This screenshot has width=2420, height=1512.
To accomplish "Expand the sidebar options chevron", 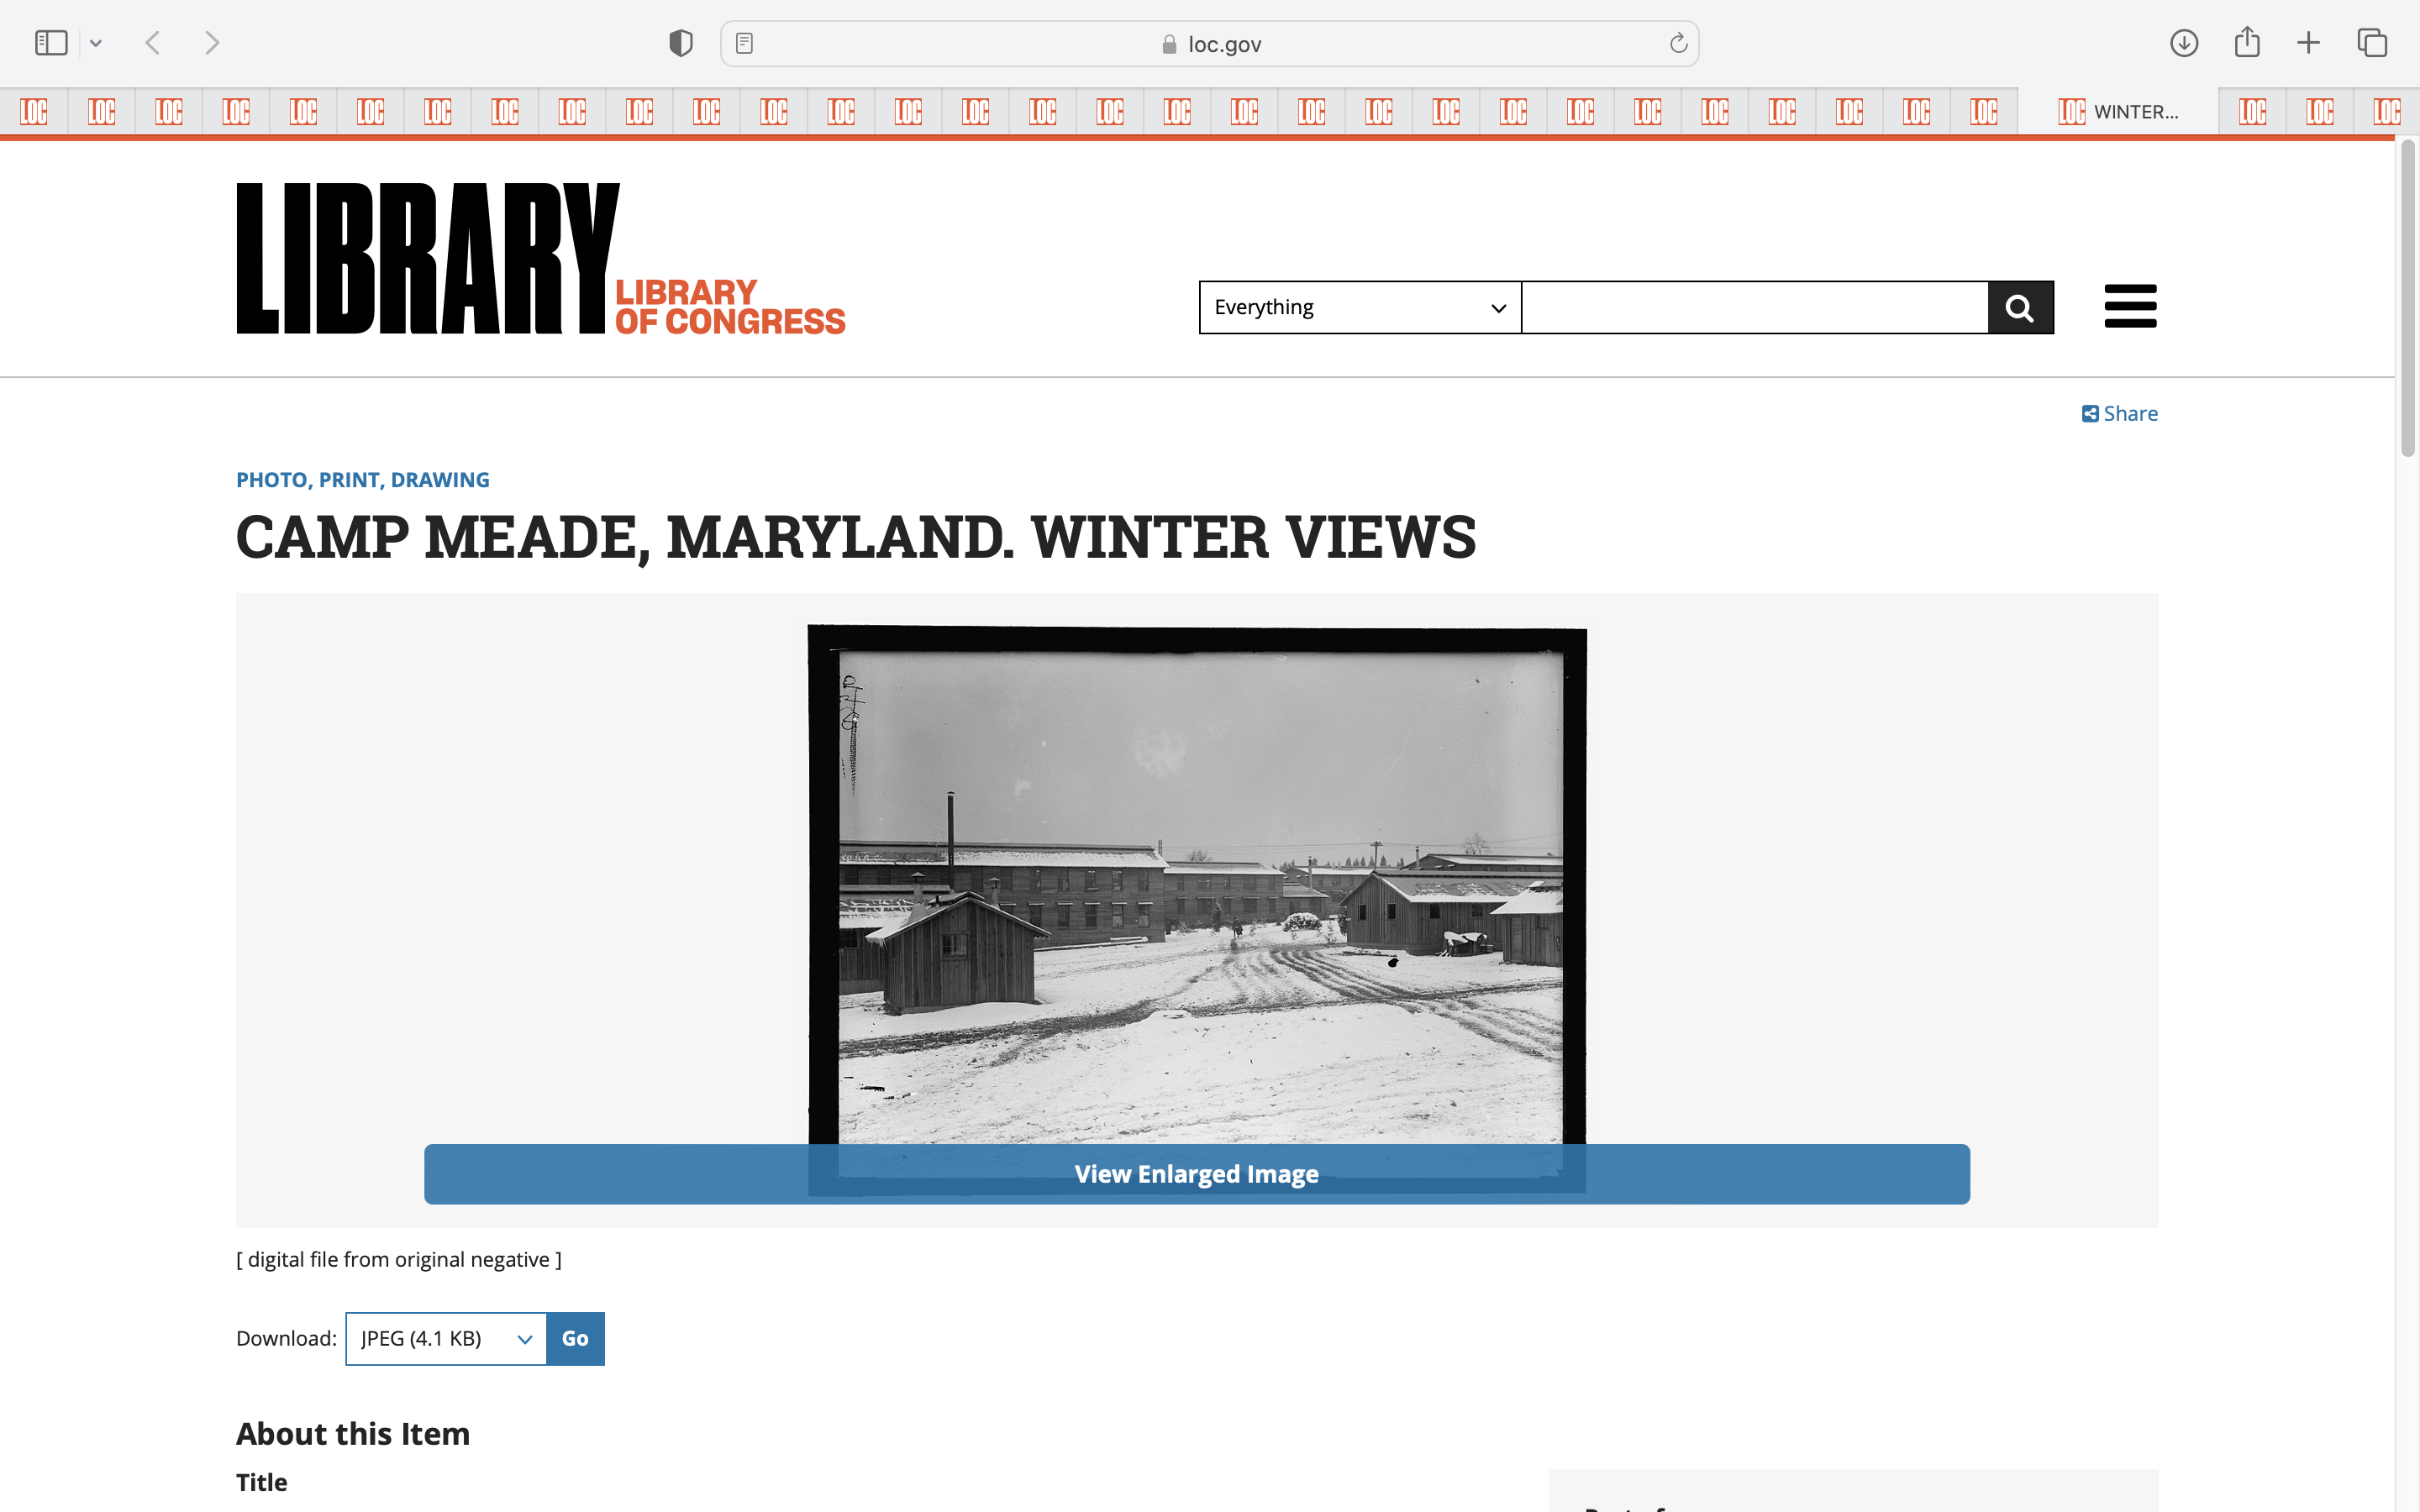I will [x=96, y=43].
